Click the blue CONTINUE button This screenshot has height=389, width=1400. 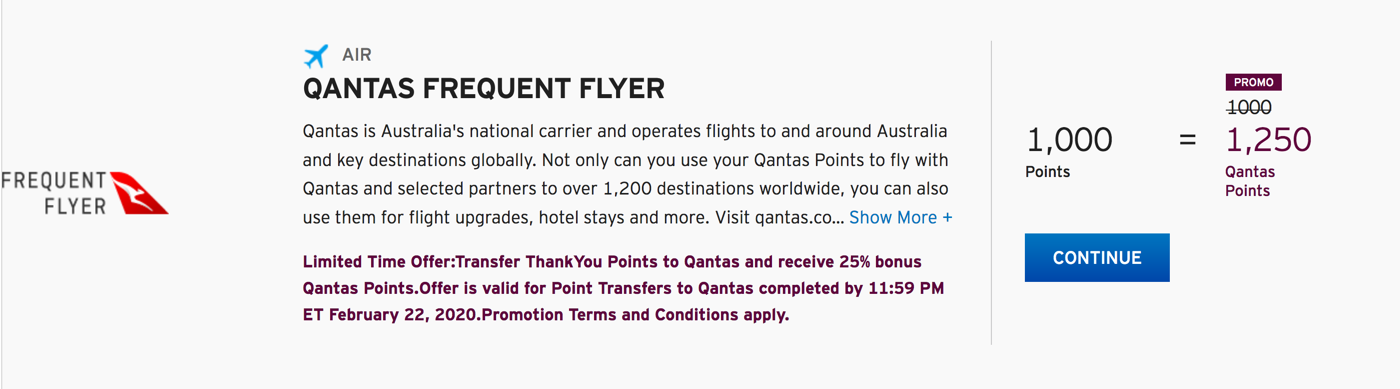(x=1097, y=258)
